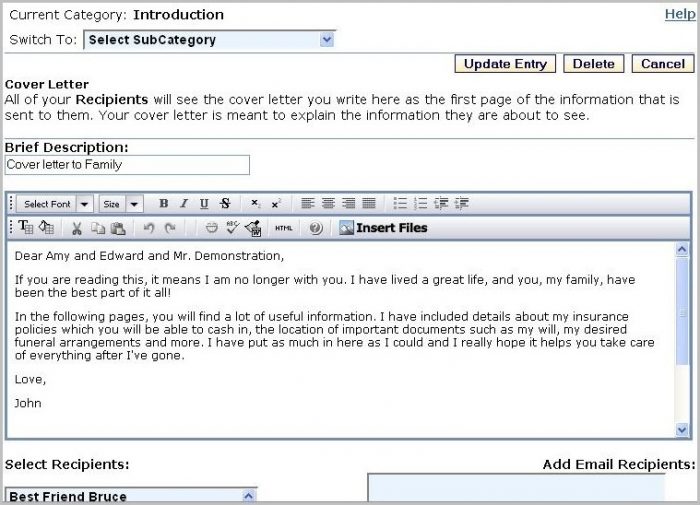Click in the cover letter text area
Screen dimensions: 700x505
pyautogui.click(x=341, y=339)
